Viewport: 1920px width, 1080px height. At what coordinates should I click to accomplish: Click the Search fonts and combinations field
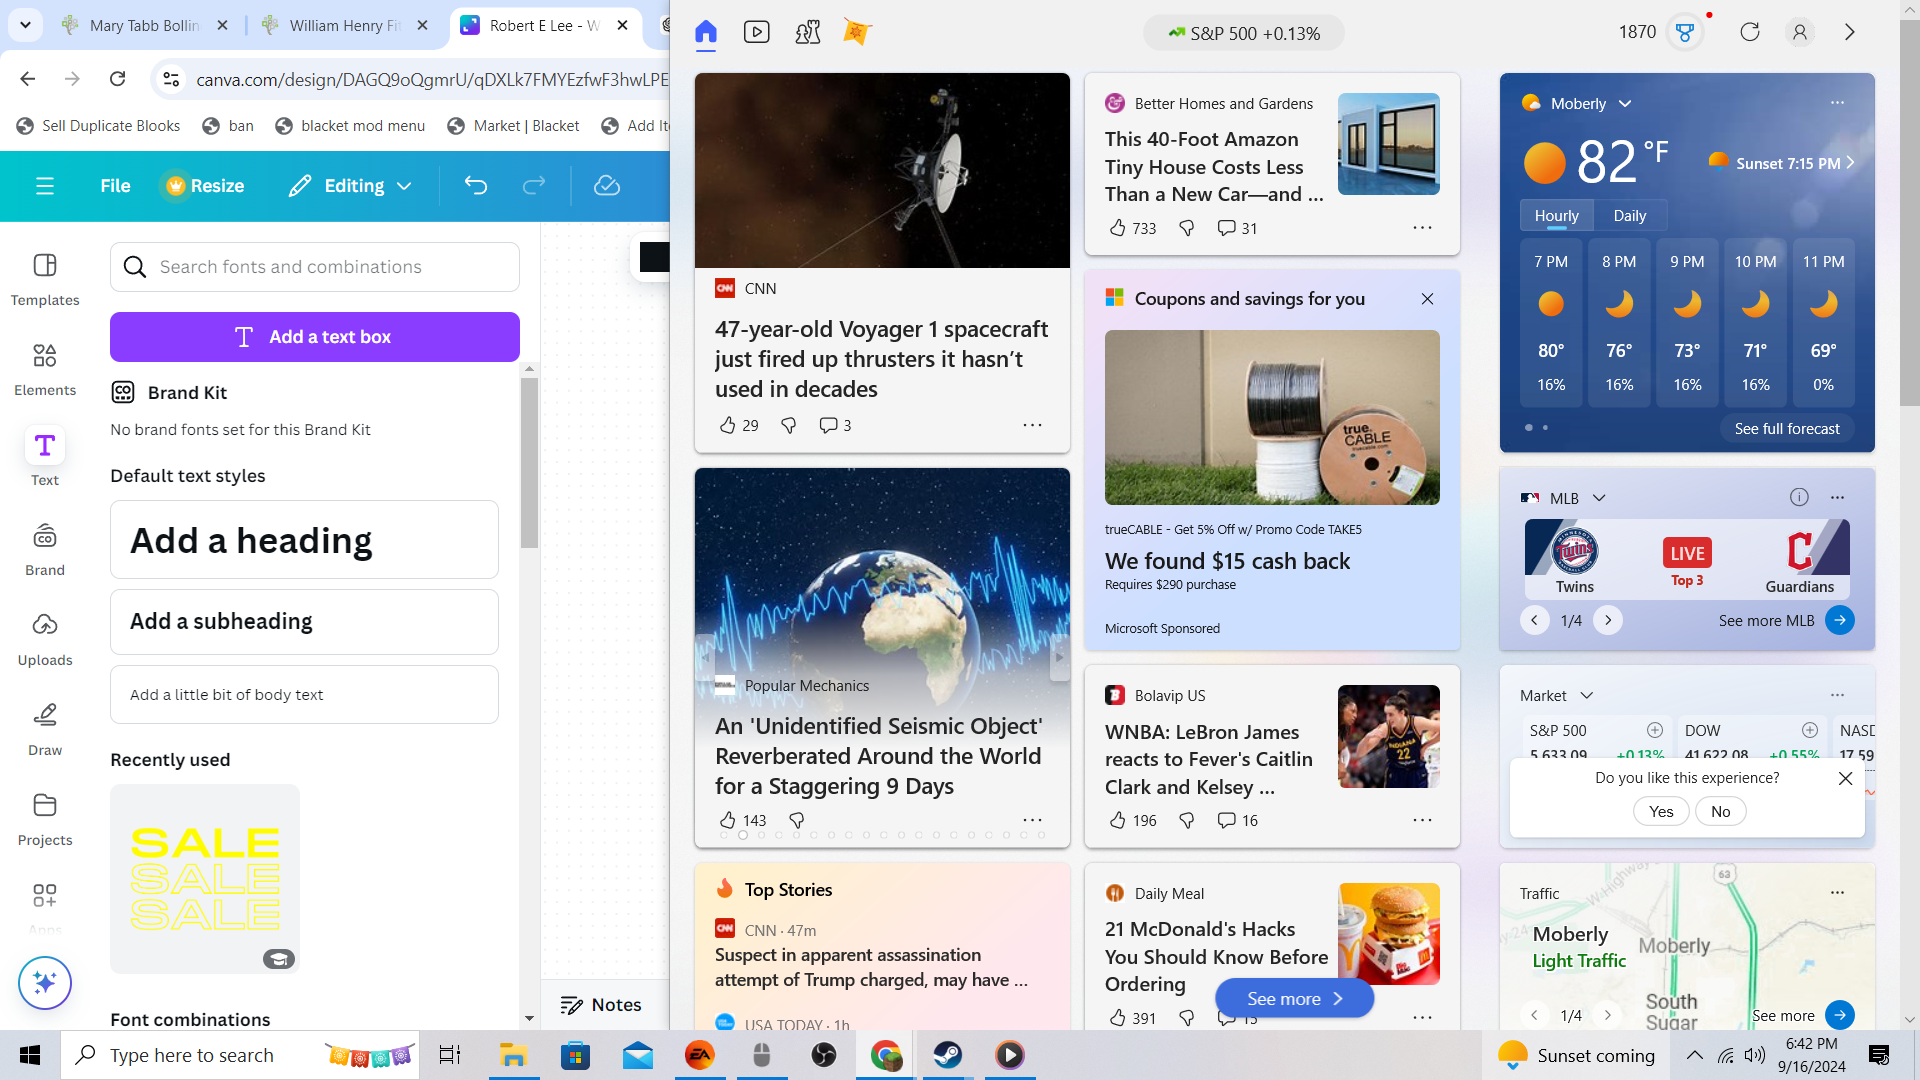coord(315,267)
